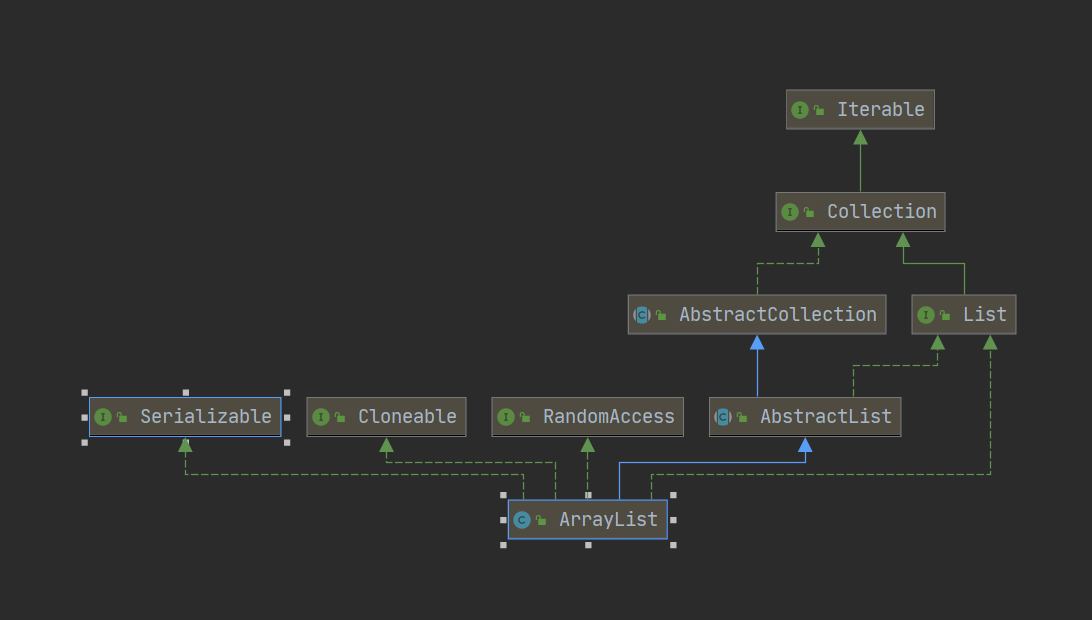Click the interface icon beside List

[x=925, y=315]
